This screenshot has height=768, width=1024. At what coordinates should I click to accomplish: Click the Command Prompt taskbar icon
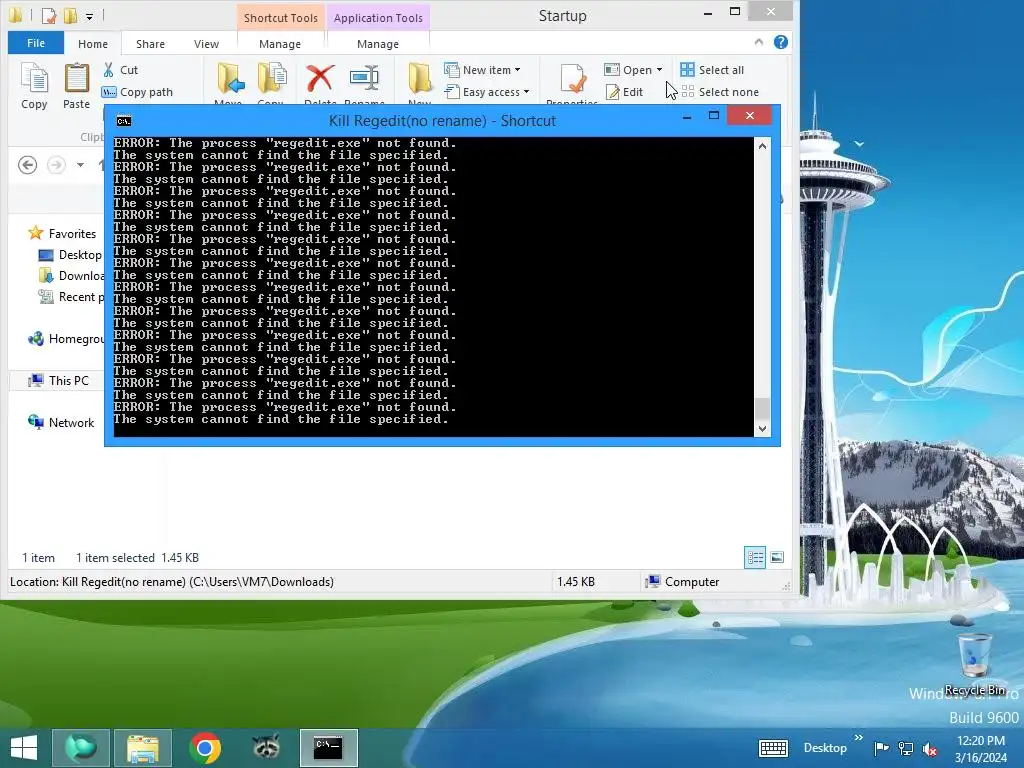click(x=328, y=748)
